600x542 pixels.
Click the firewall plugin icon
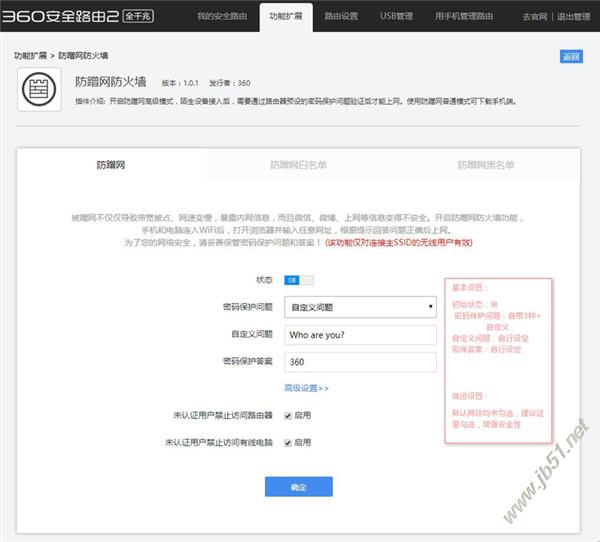(39, 90)
